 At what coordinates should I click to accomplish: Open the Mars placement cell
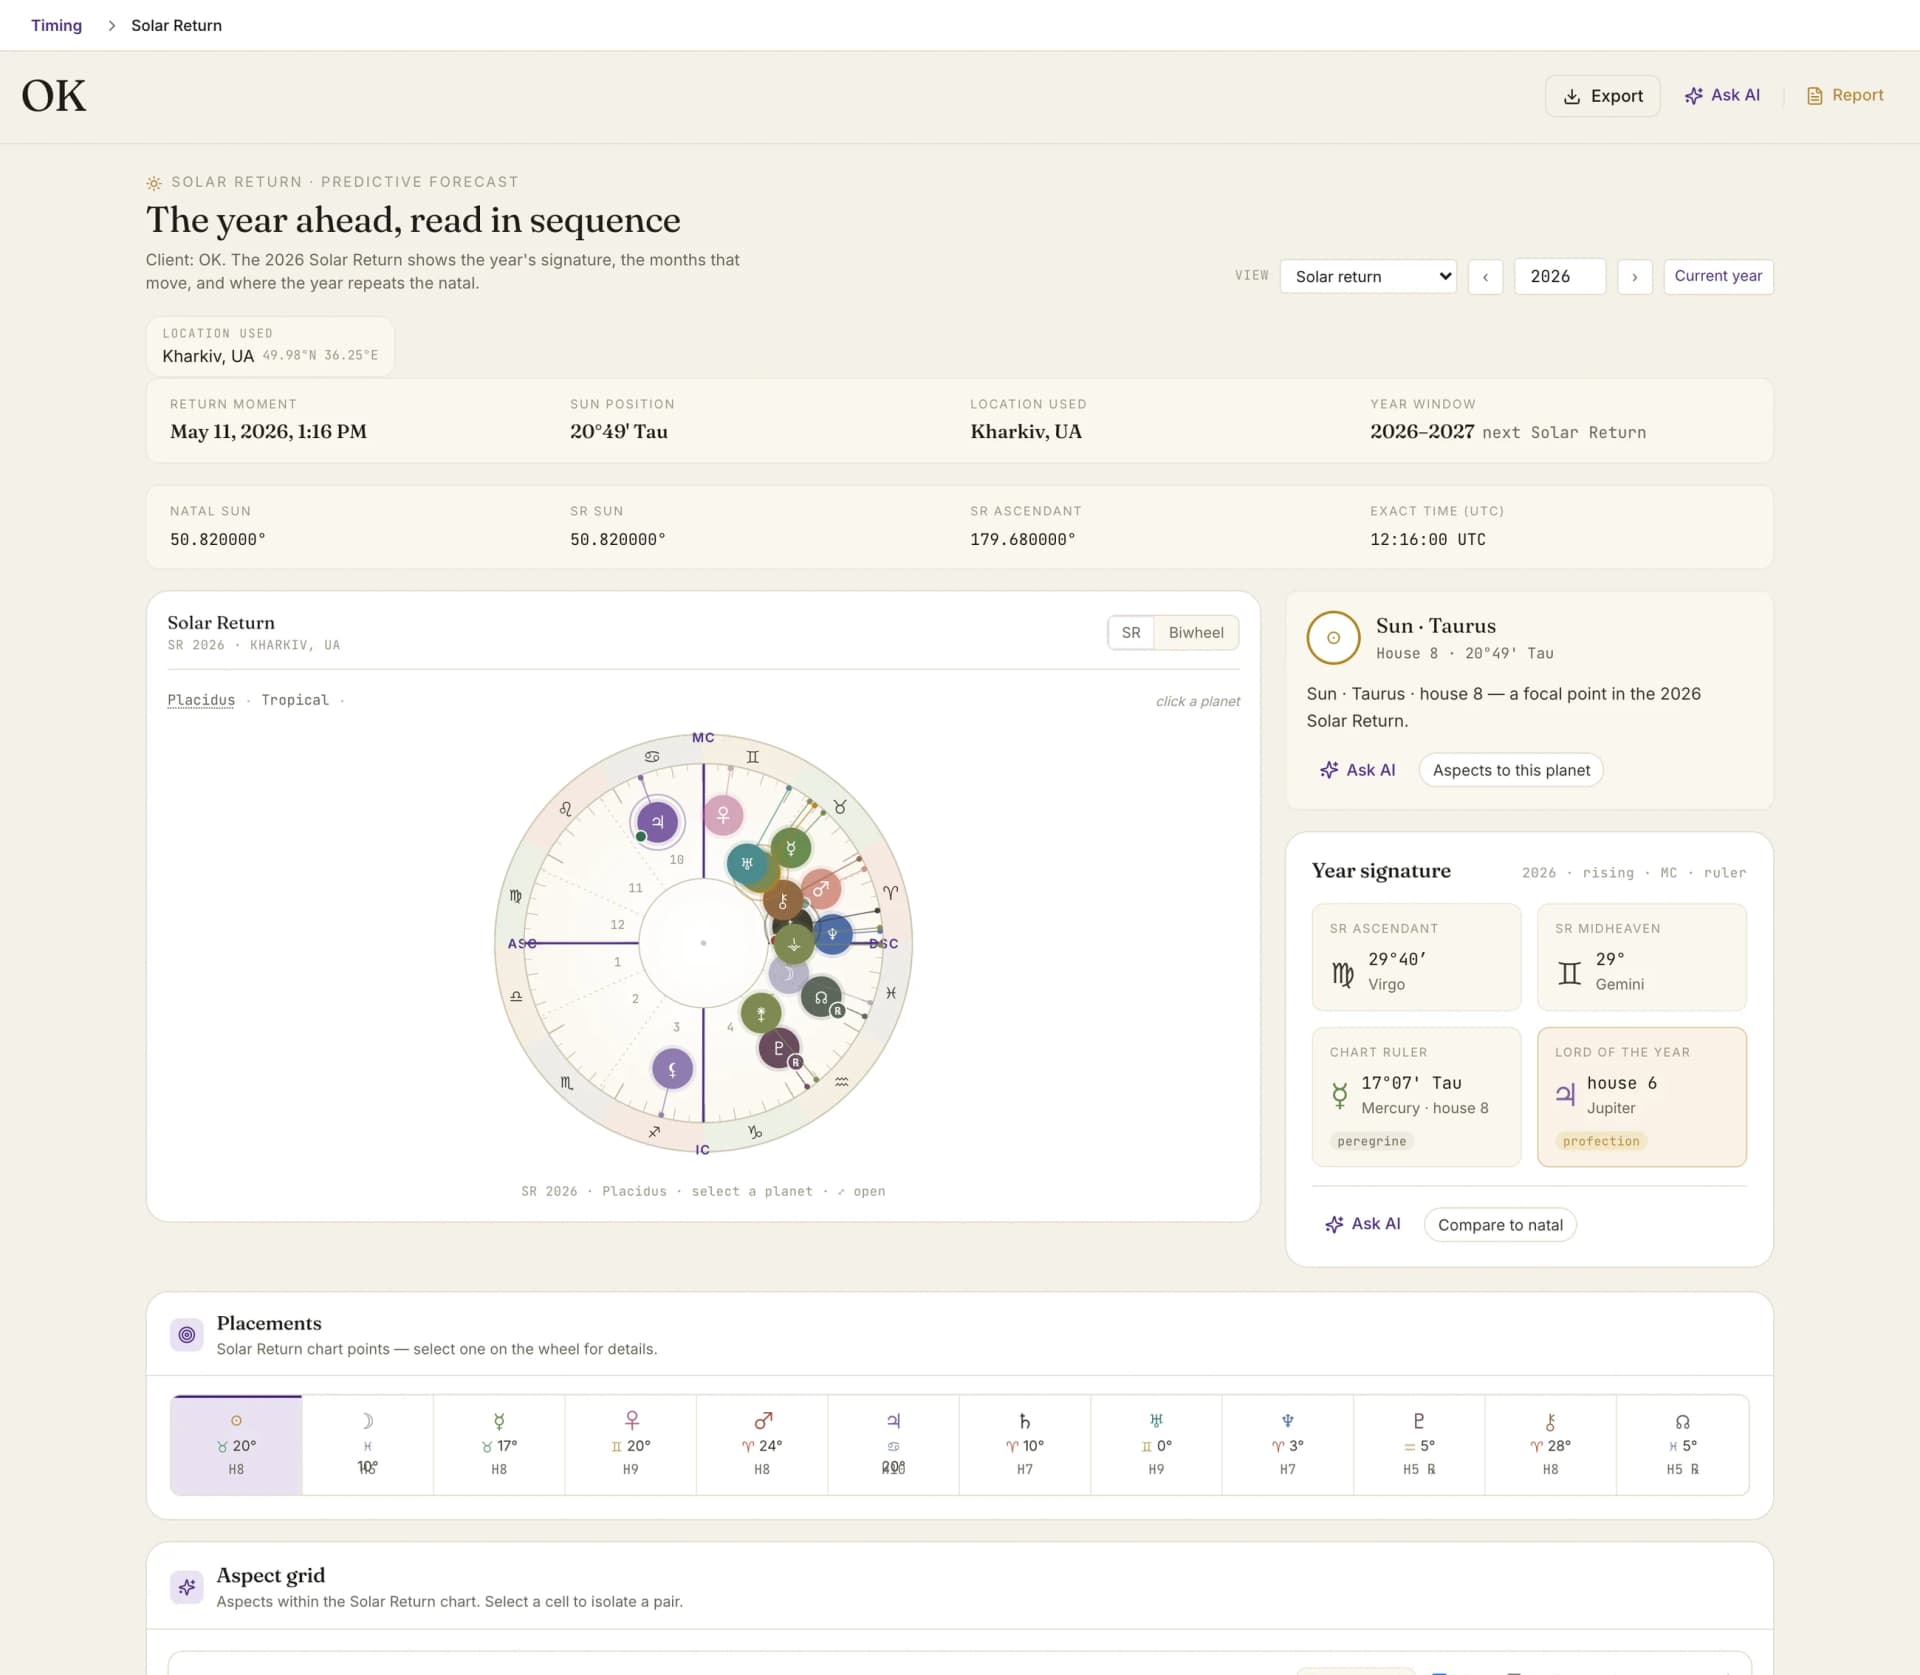[762, 1444]
